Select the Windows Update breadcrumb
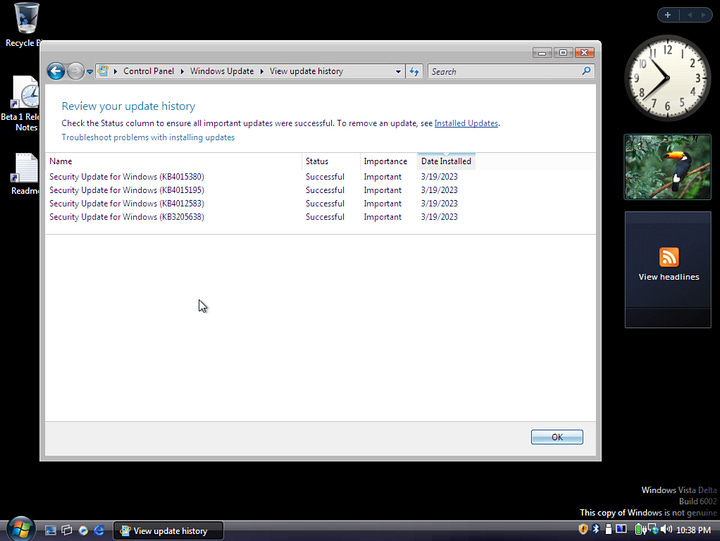The height and width of the screenshot is (541, 720). coord(222,71)
